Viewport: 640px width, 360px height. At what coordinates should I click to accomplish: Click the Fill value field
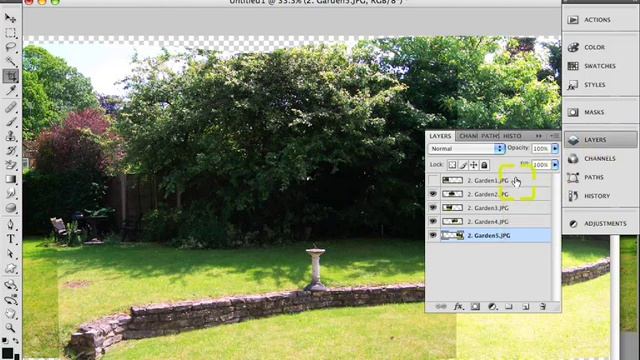(541, 165)
